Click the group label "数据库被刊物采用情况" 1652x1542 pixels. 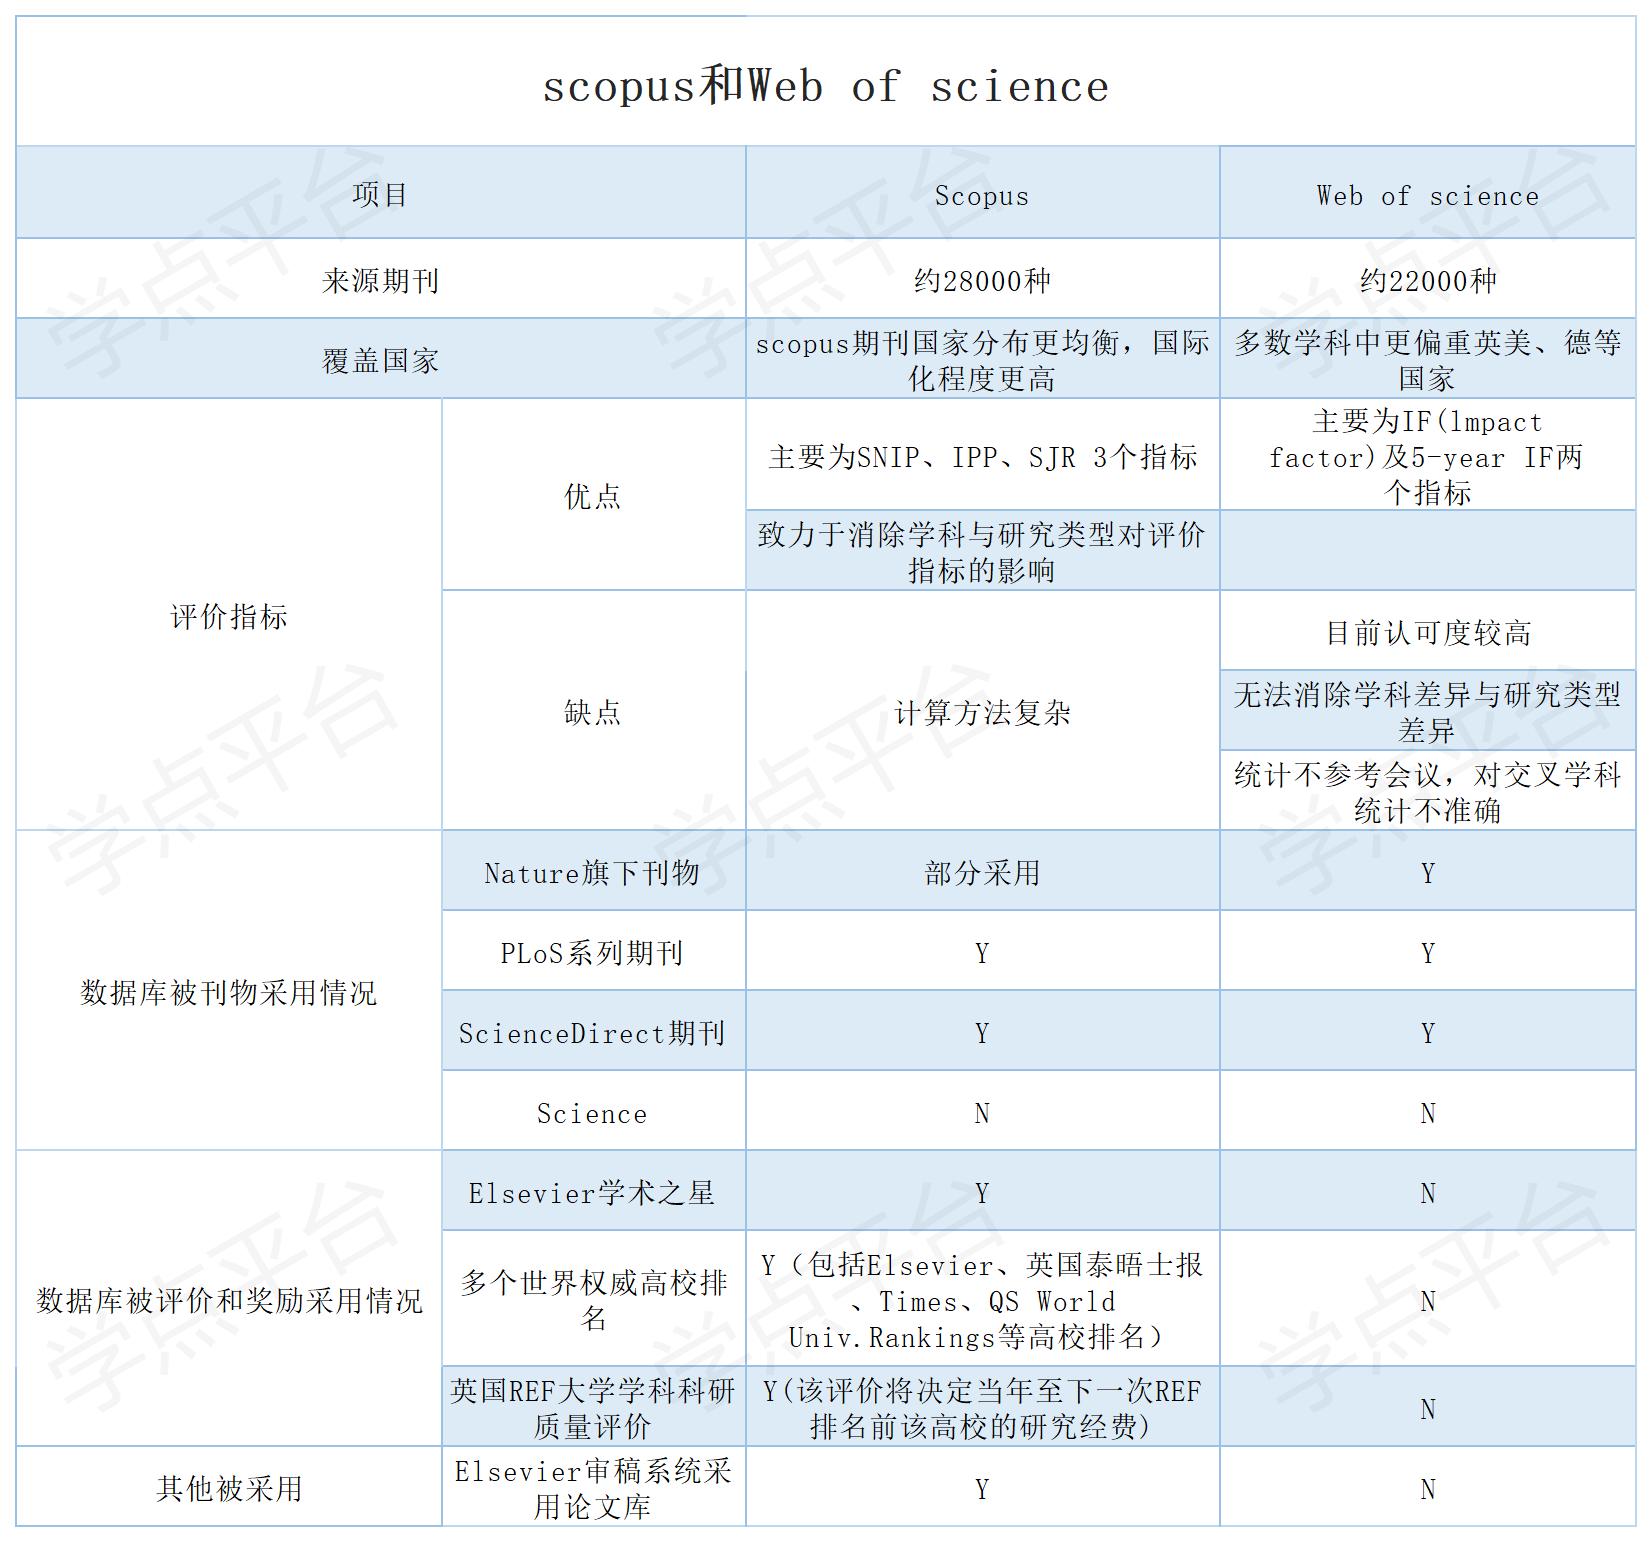click(x=229, y=991)
